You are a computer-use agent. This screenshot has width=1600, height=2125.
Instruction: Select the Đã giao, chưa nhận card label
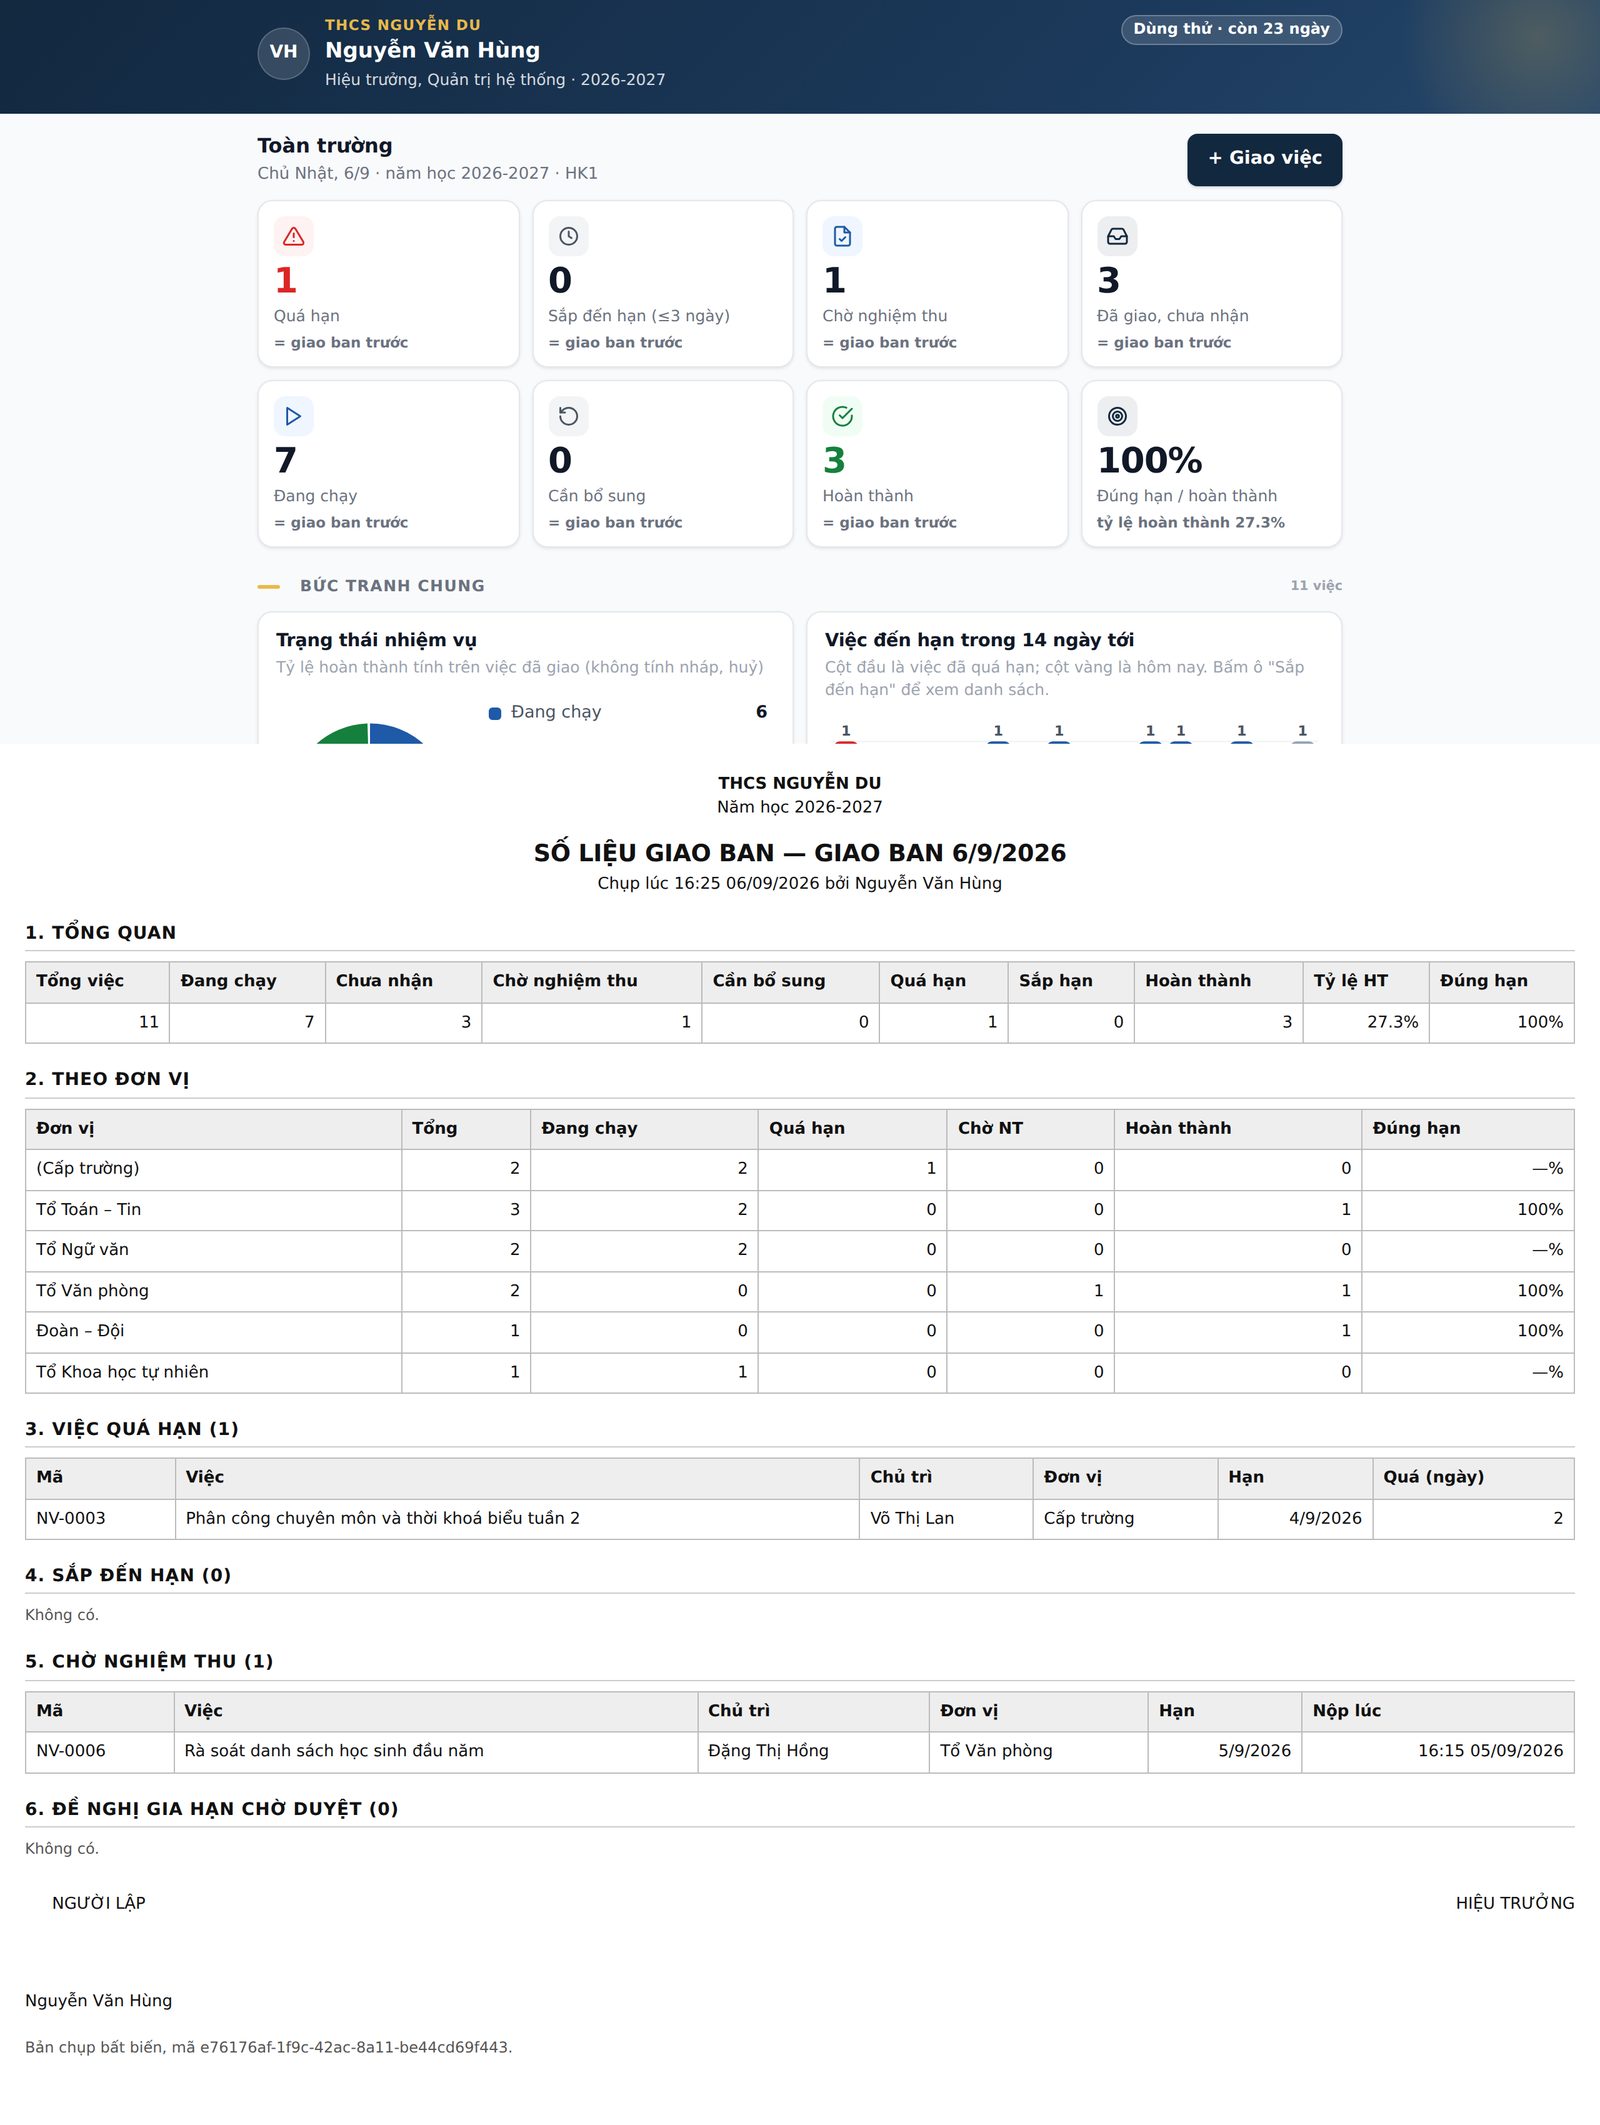(x=1172, y=316)
